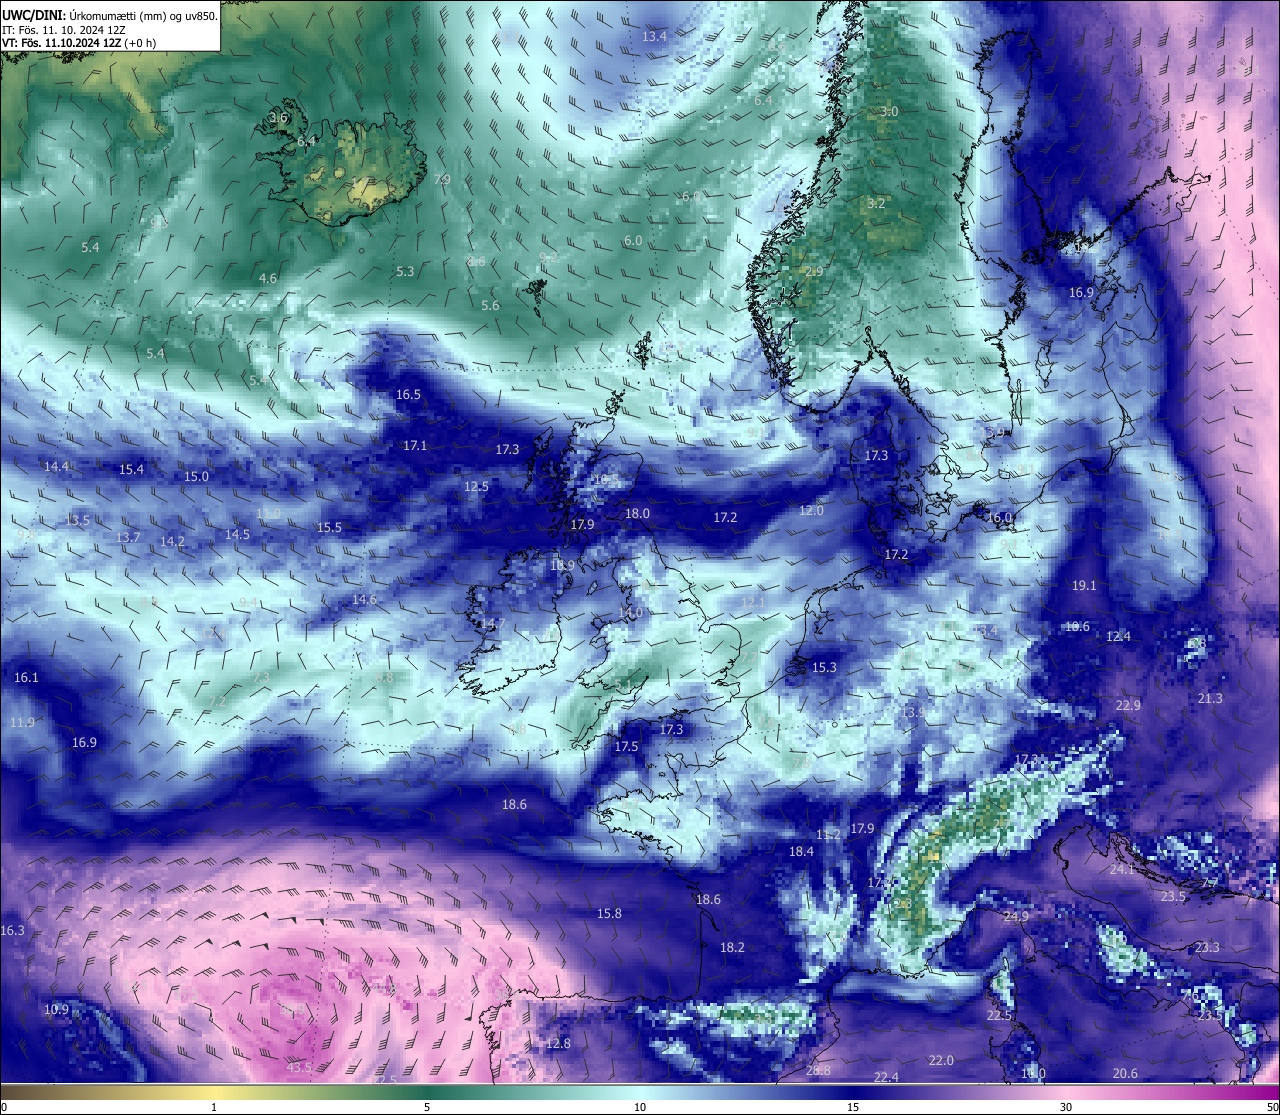1280x1115 pixels.
Task: Click the 14.6 value on the map
Action: click(364, 599)
